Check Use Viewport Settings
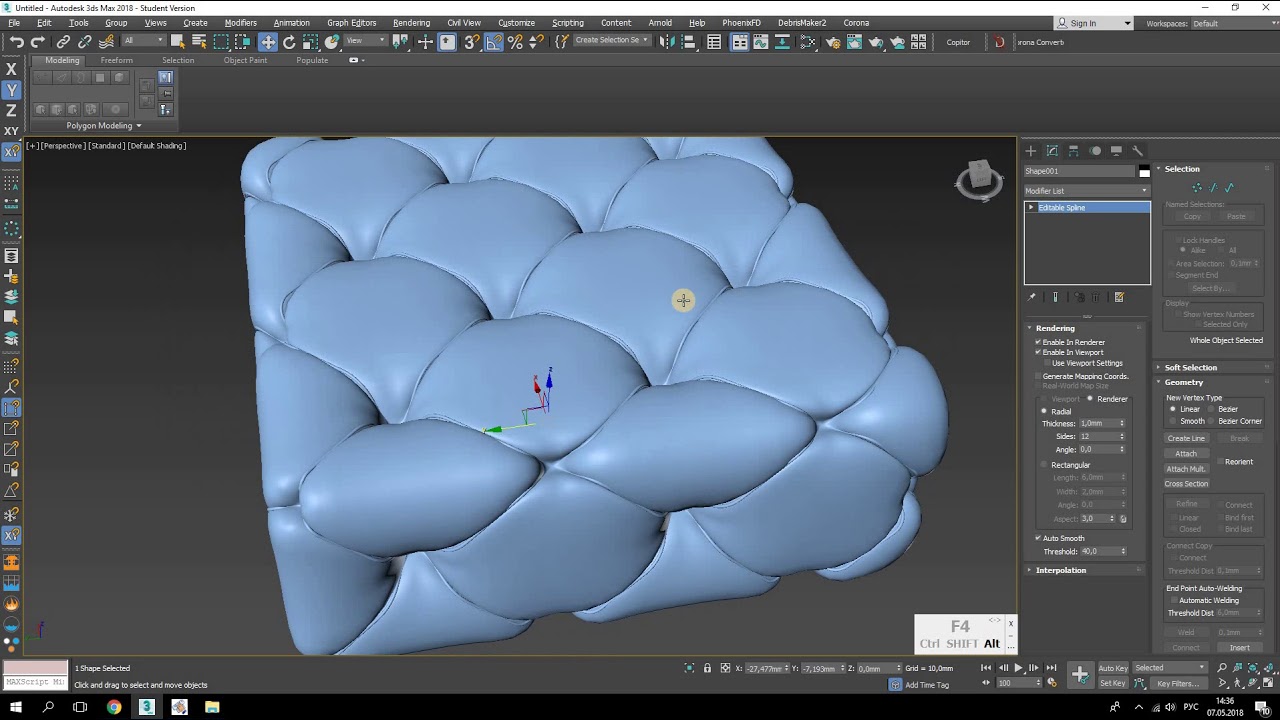 click(1047, 363)
